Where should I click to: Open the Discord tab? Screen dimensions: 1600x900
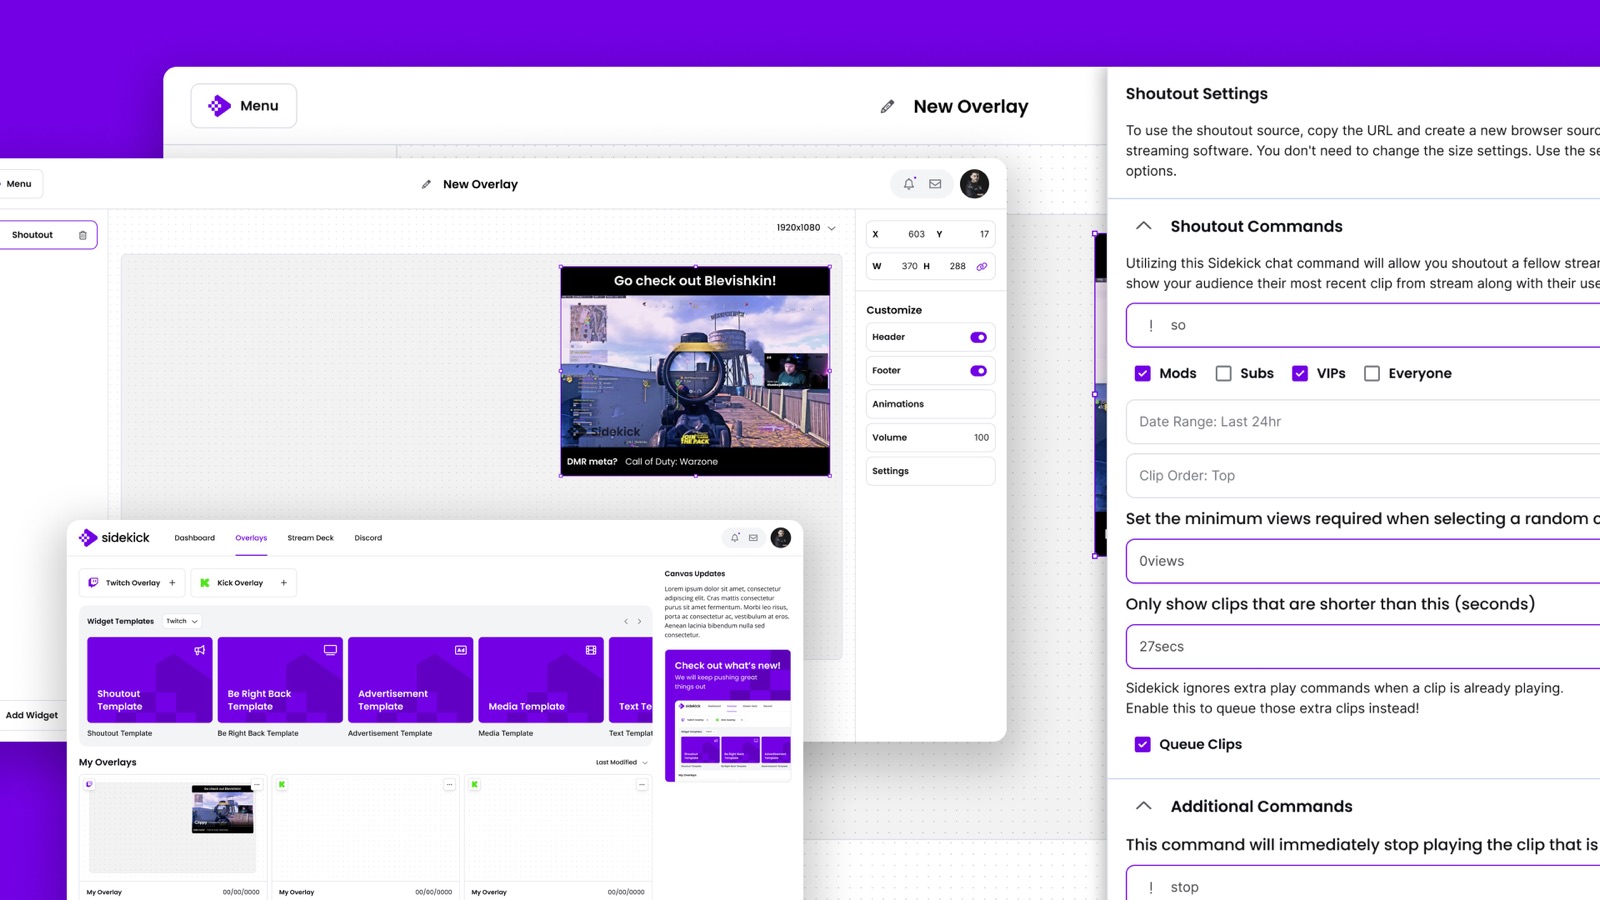click(368, 538)
